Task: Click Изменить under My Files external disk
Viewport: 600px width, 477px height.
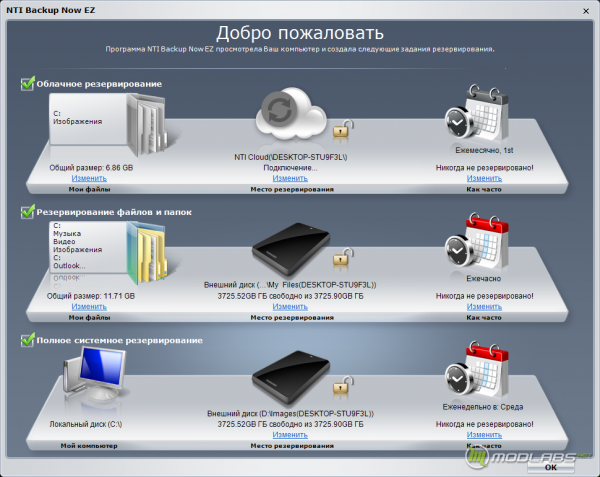Action: click(x=290, y=306)
